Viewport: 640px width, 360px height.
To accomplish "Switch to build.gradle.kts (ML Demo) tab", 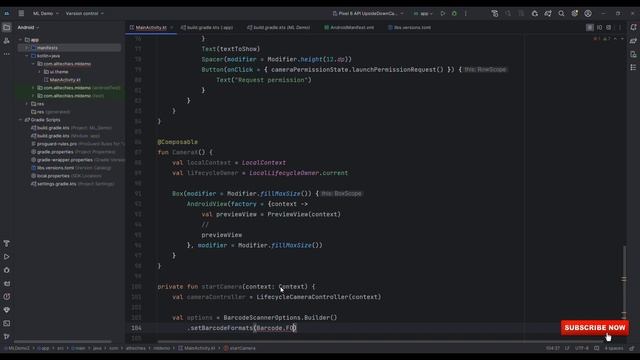I will [278, 28].
